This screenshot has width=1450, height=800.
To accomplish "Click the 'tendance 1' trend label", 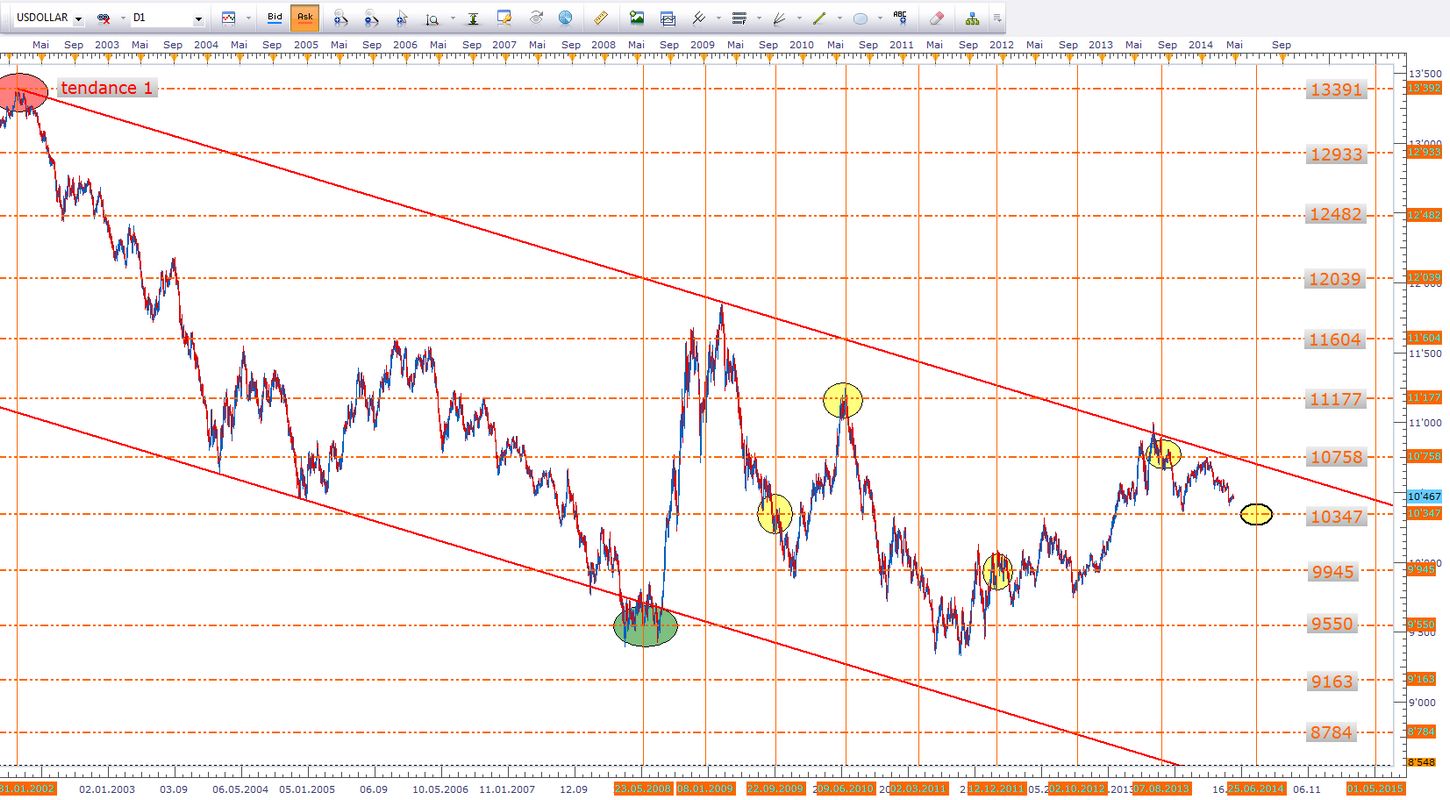I will click(107, 88).
